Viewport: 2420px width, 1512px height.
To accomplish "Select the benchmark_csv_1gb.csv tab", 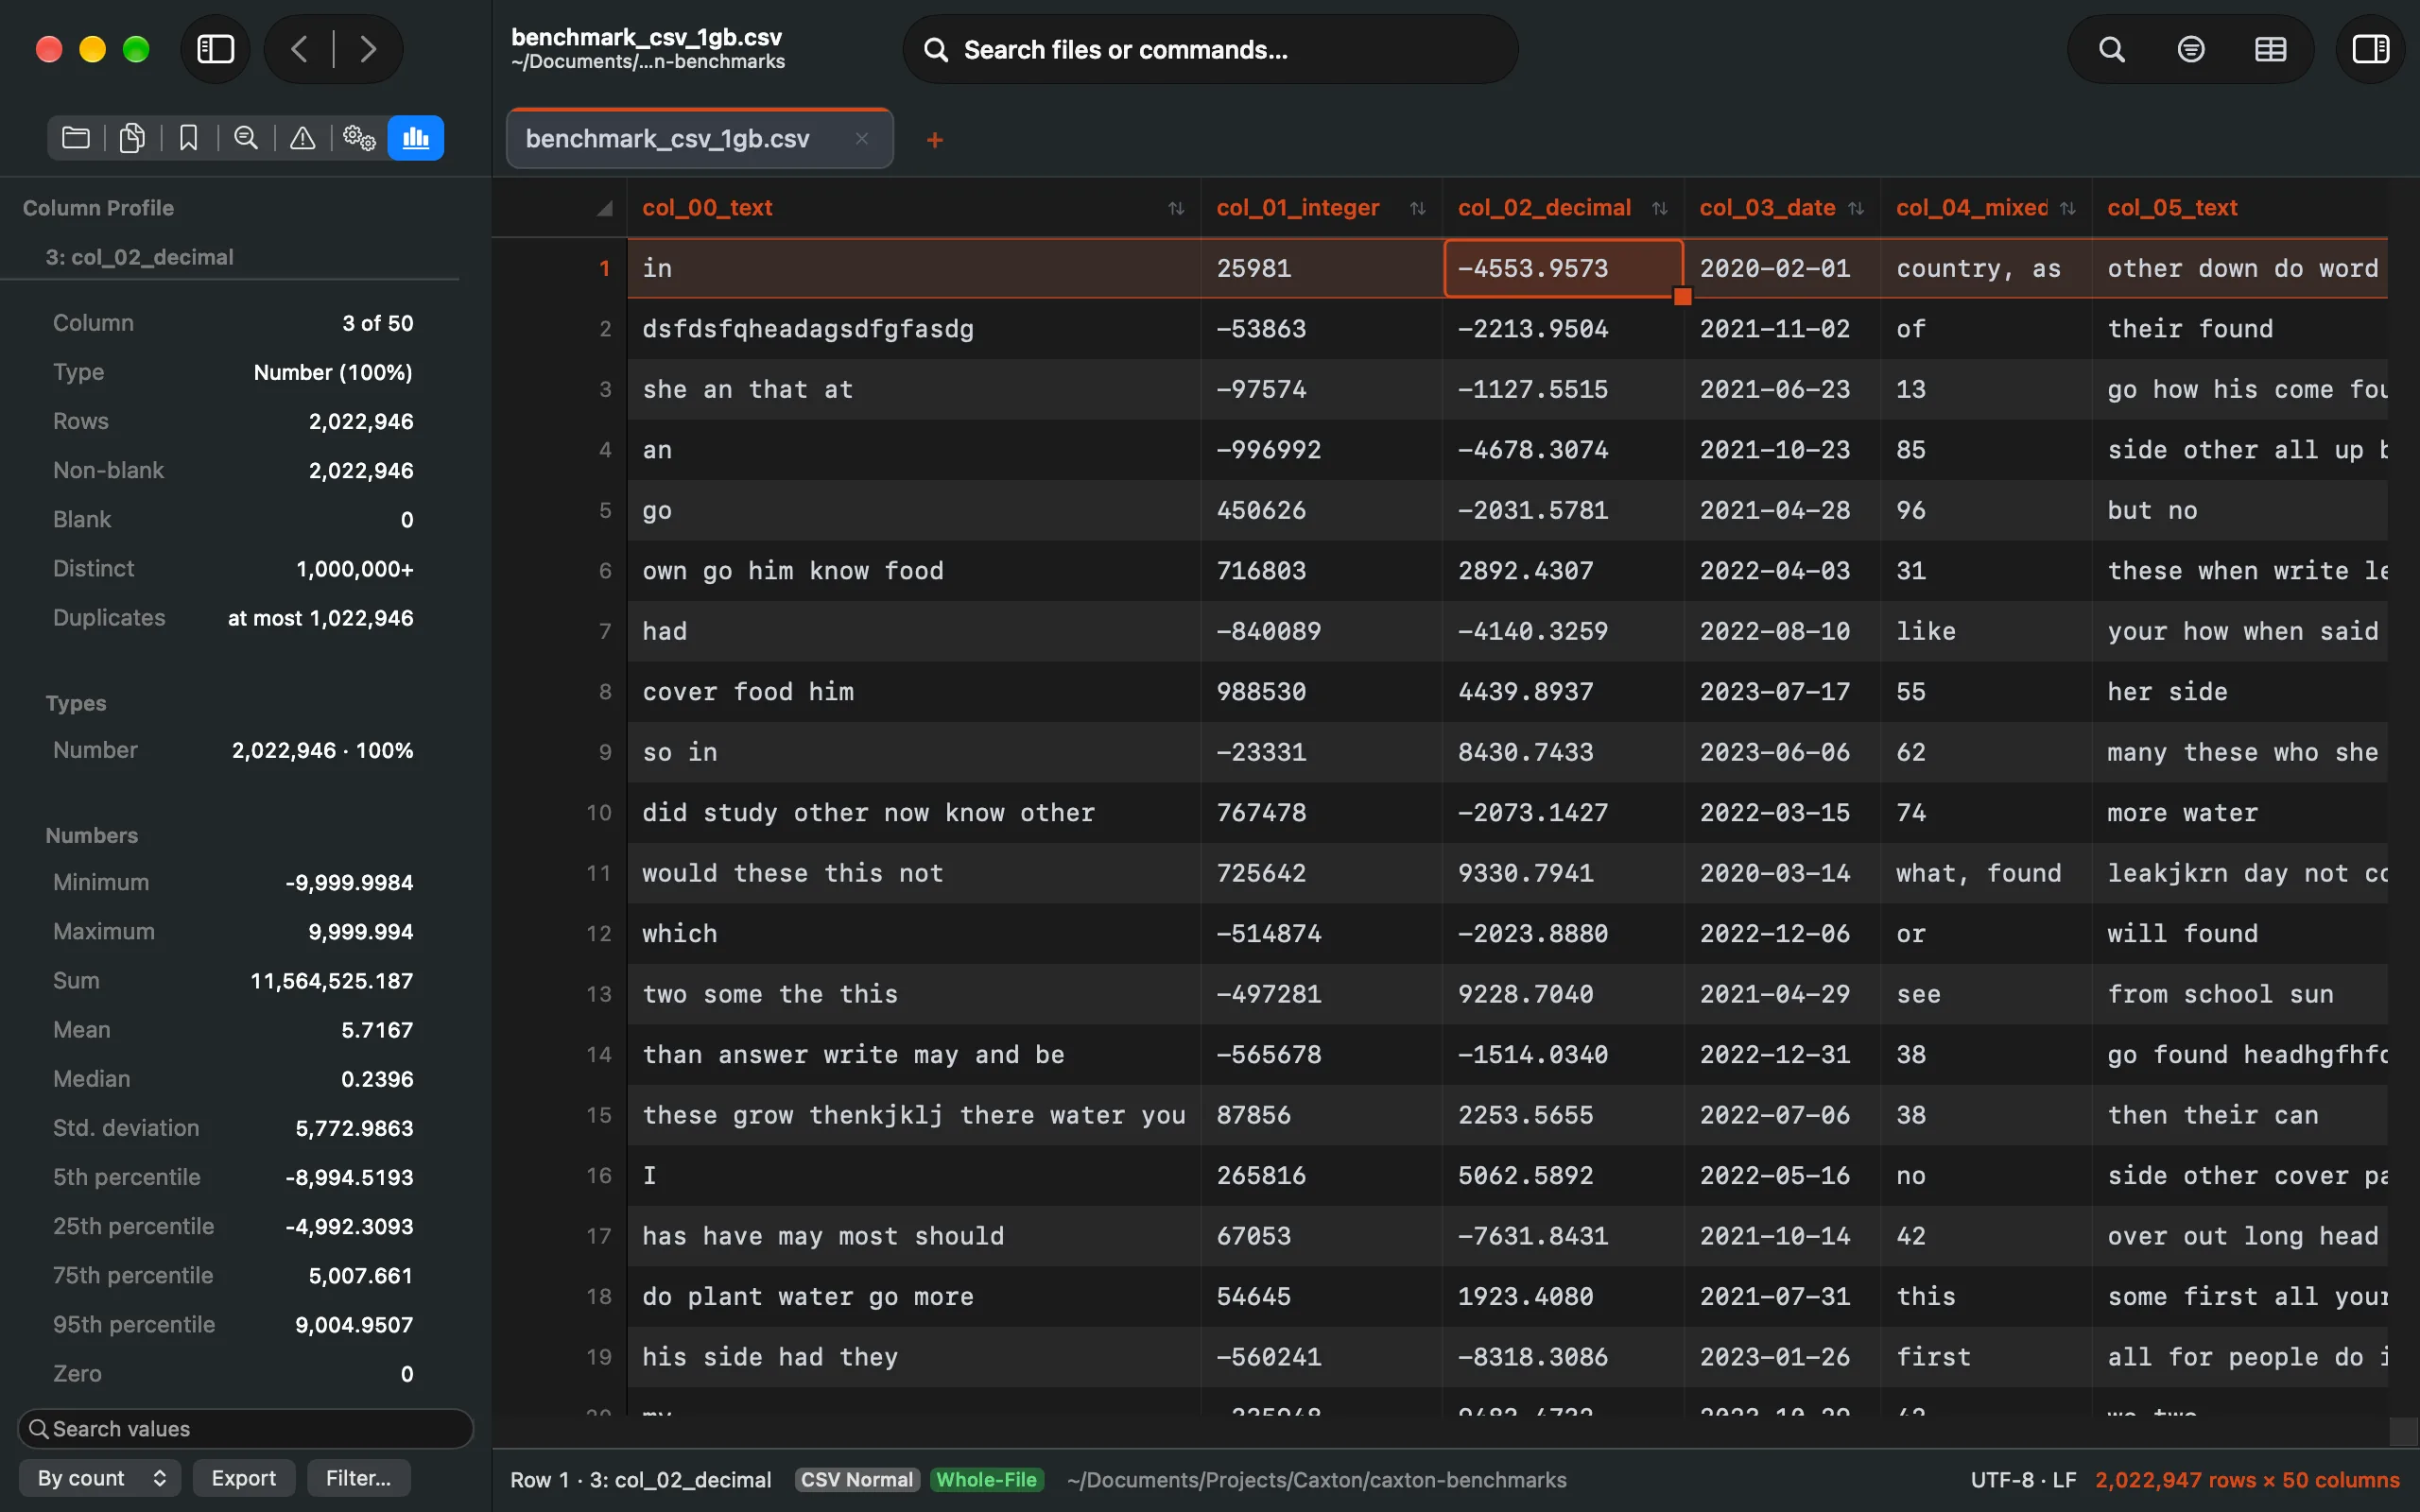I will point(699,139).
